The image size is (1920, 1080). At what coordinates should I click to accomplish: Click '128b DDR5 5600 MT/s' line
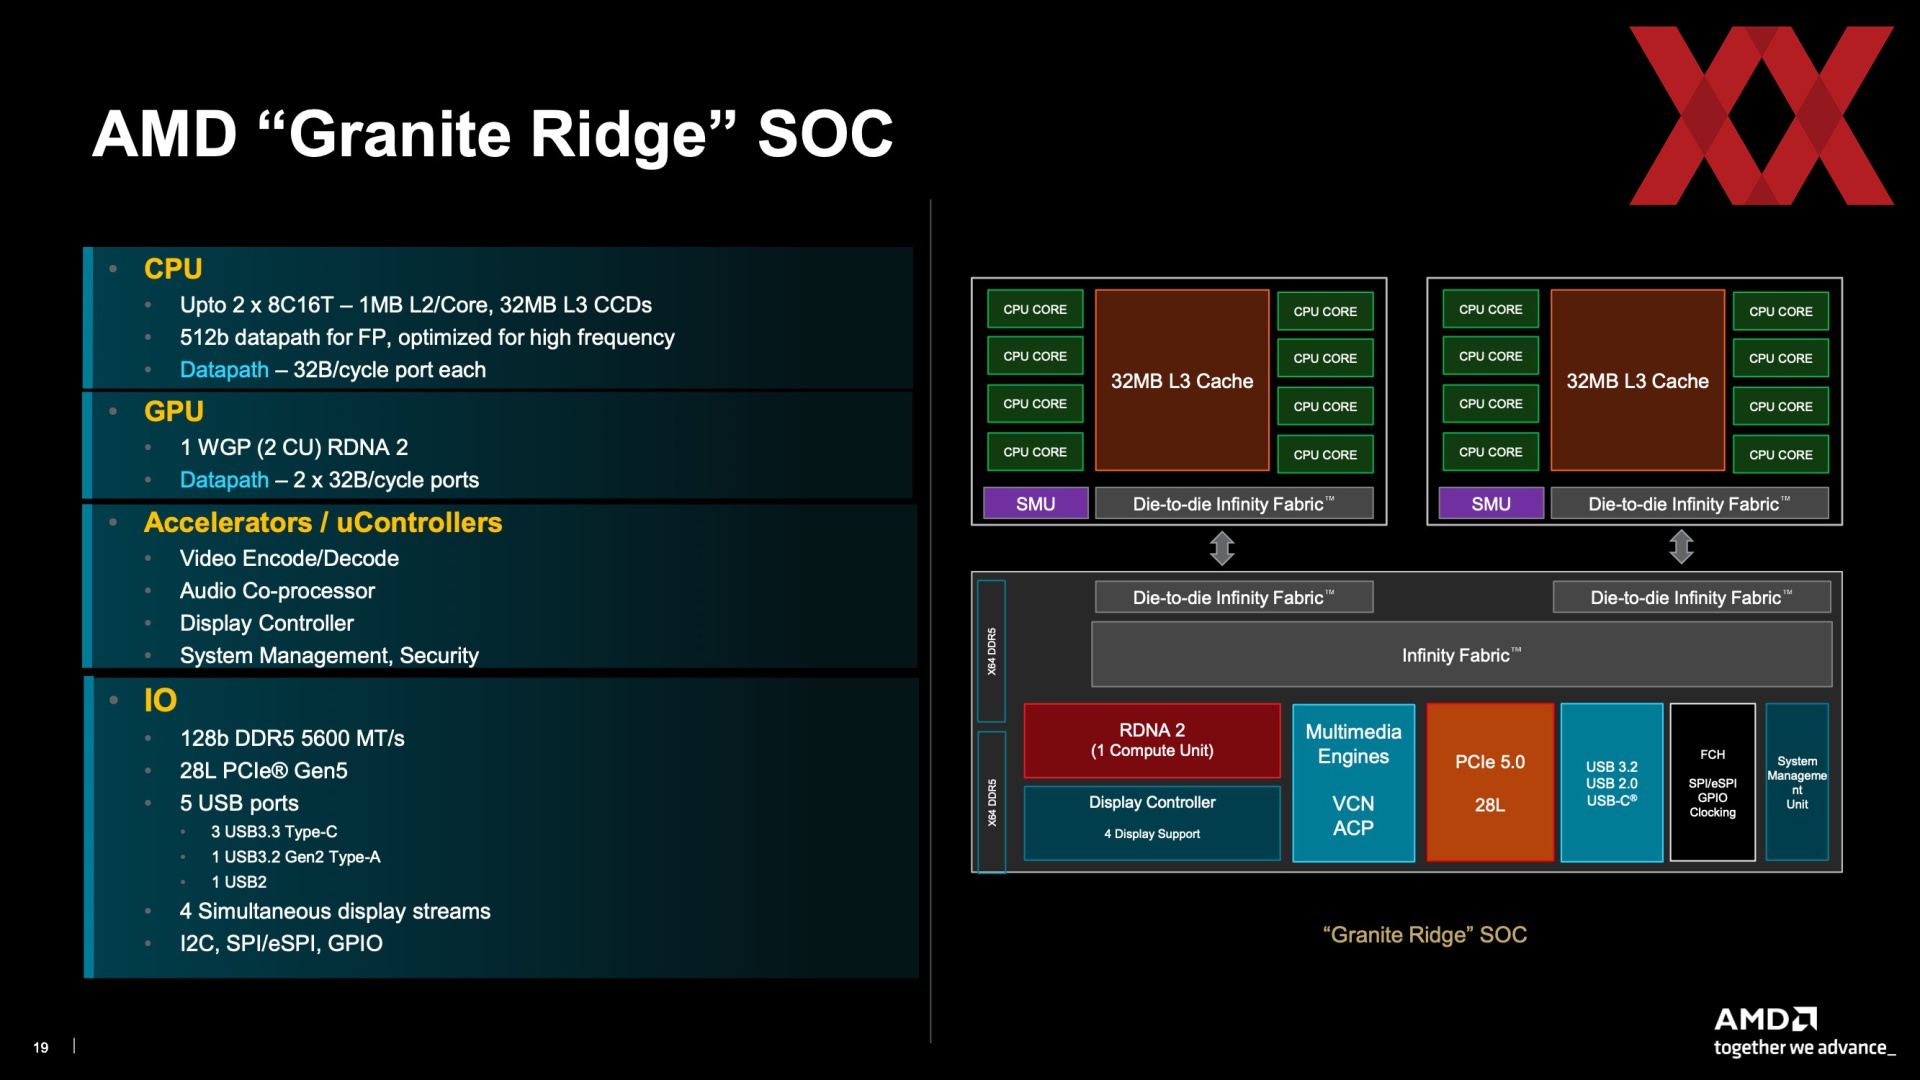292,738
